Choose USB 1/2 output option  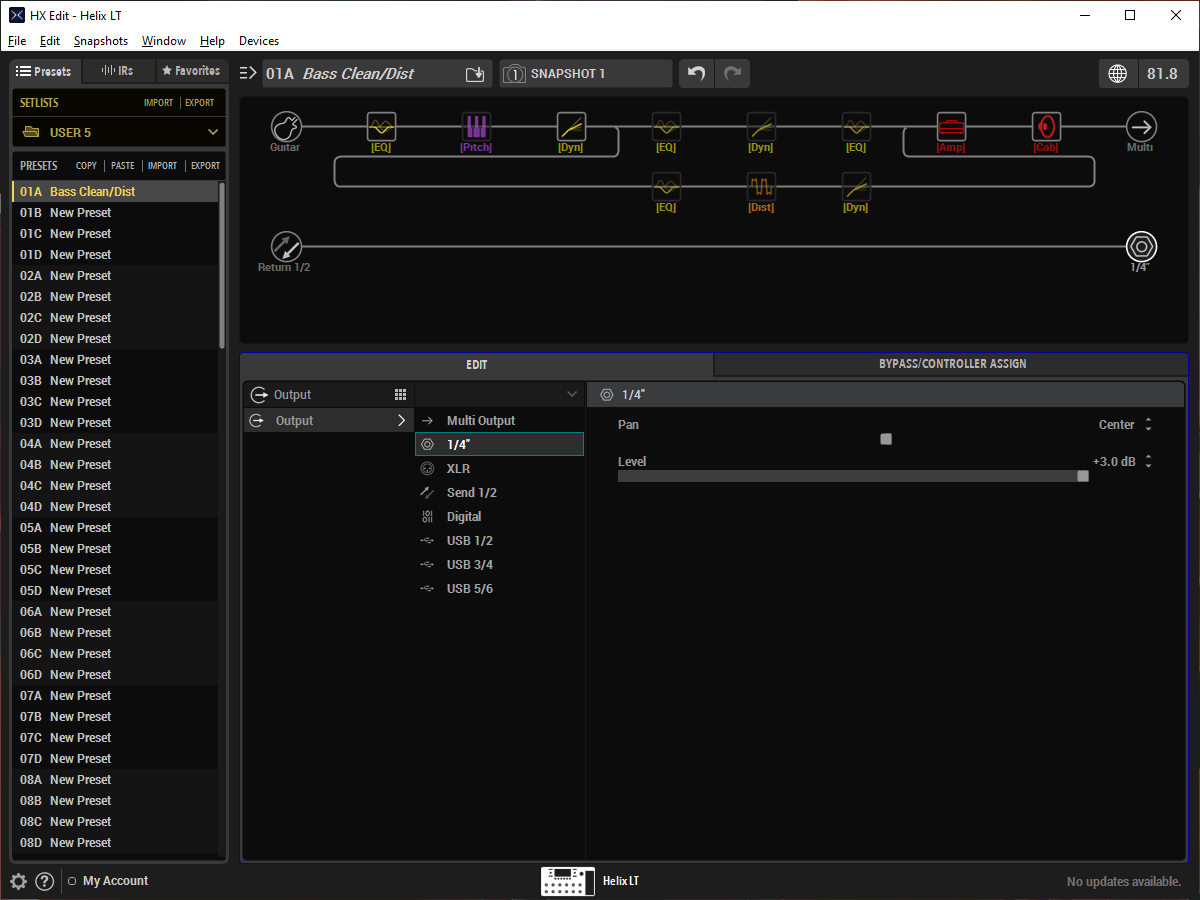coord(499,541)
